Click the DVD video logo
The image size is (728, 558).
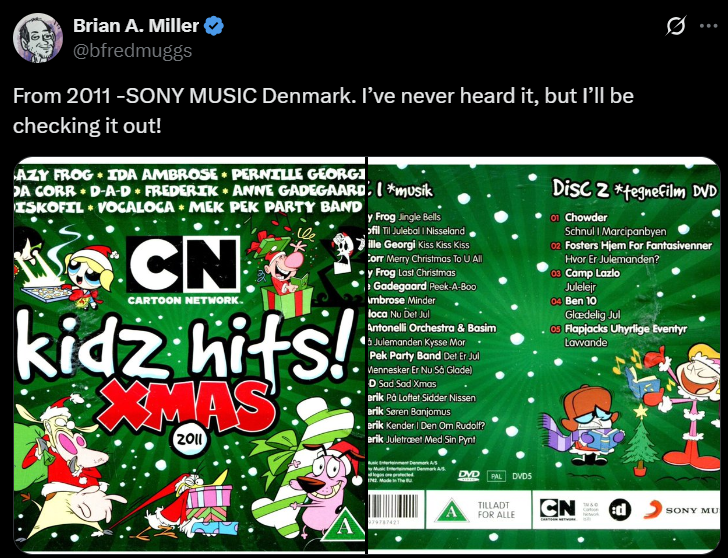click(468, 475)
